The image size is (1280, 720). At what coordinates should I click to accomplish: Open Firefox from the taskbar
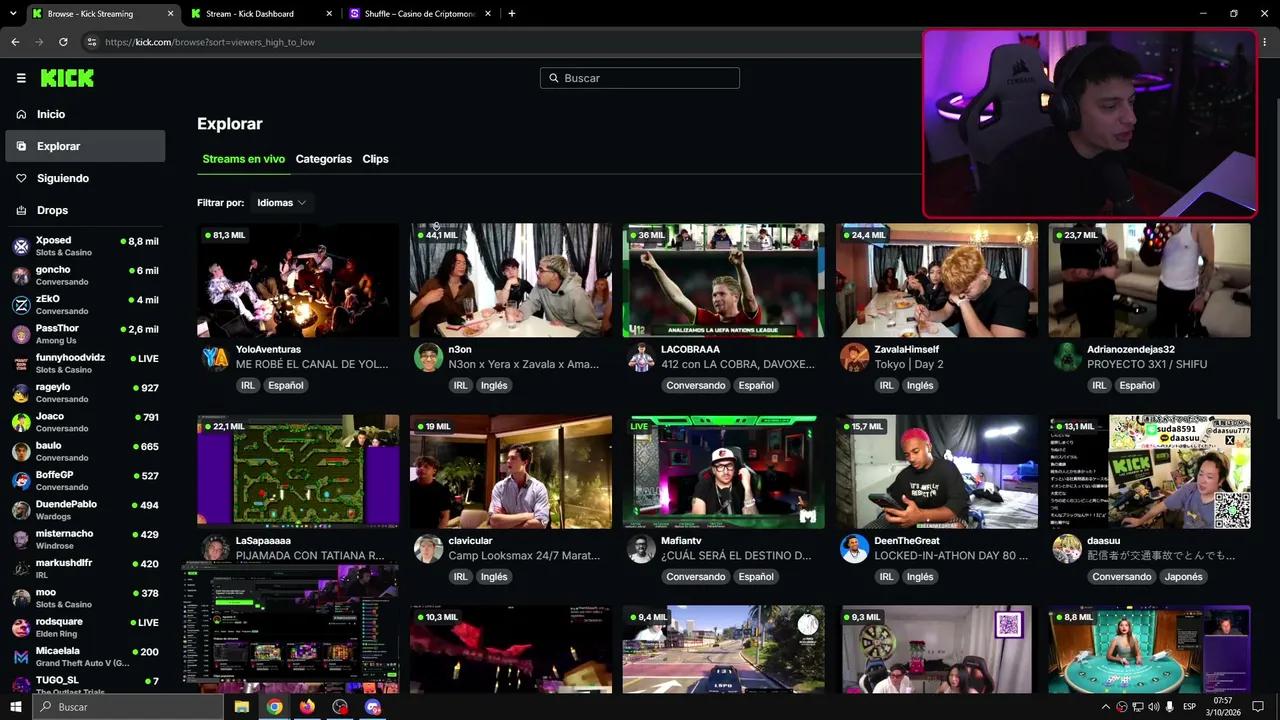(307, 707)
